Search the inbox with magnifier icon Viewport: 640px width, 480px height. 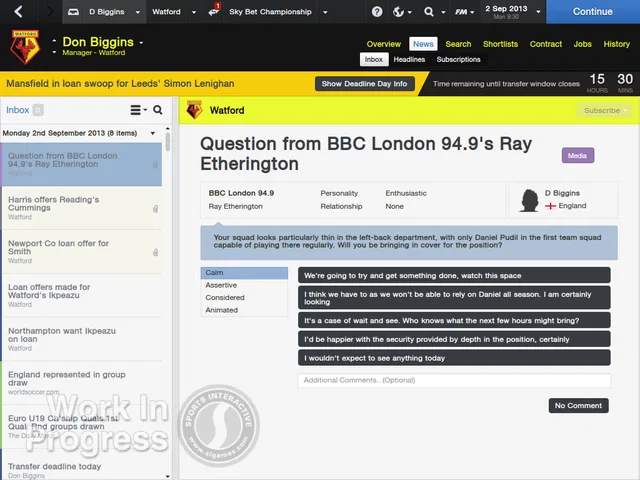158,110
